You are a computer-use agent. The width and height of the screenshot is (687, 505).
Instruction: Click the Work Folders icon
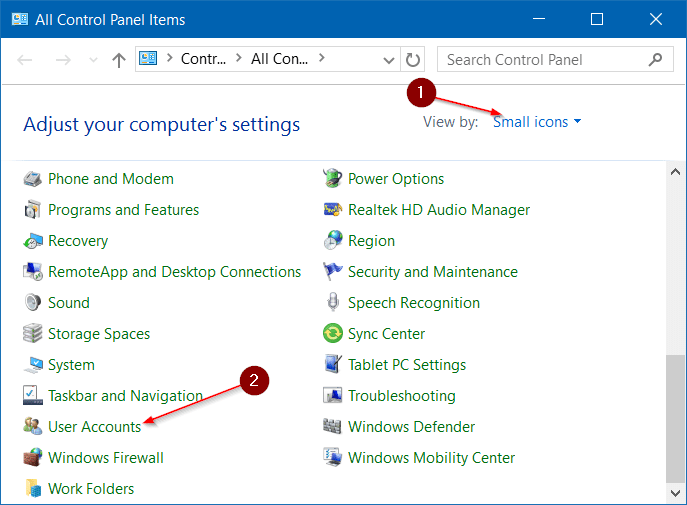[33, 488]
